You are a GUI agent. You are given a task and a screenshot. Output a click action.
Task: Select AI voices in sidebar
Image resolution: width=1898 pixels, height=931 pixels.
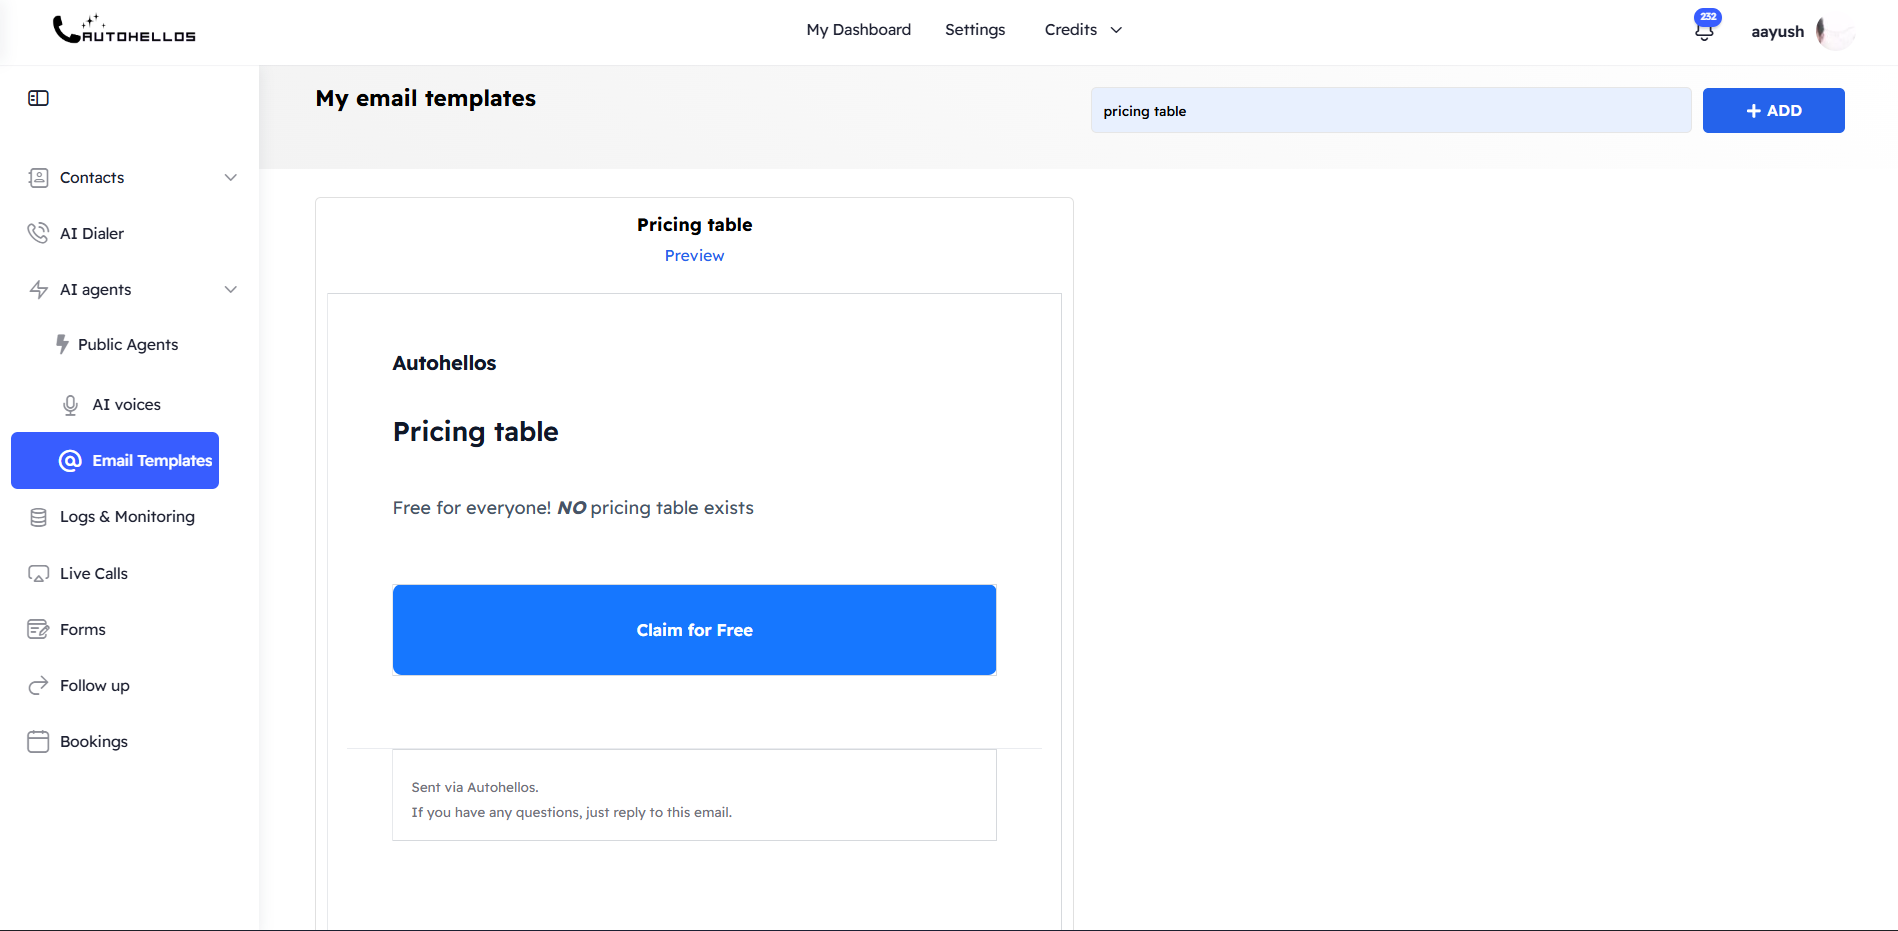pos(127,405)
